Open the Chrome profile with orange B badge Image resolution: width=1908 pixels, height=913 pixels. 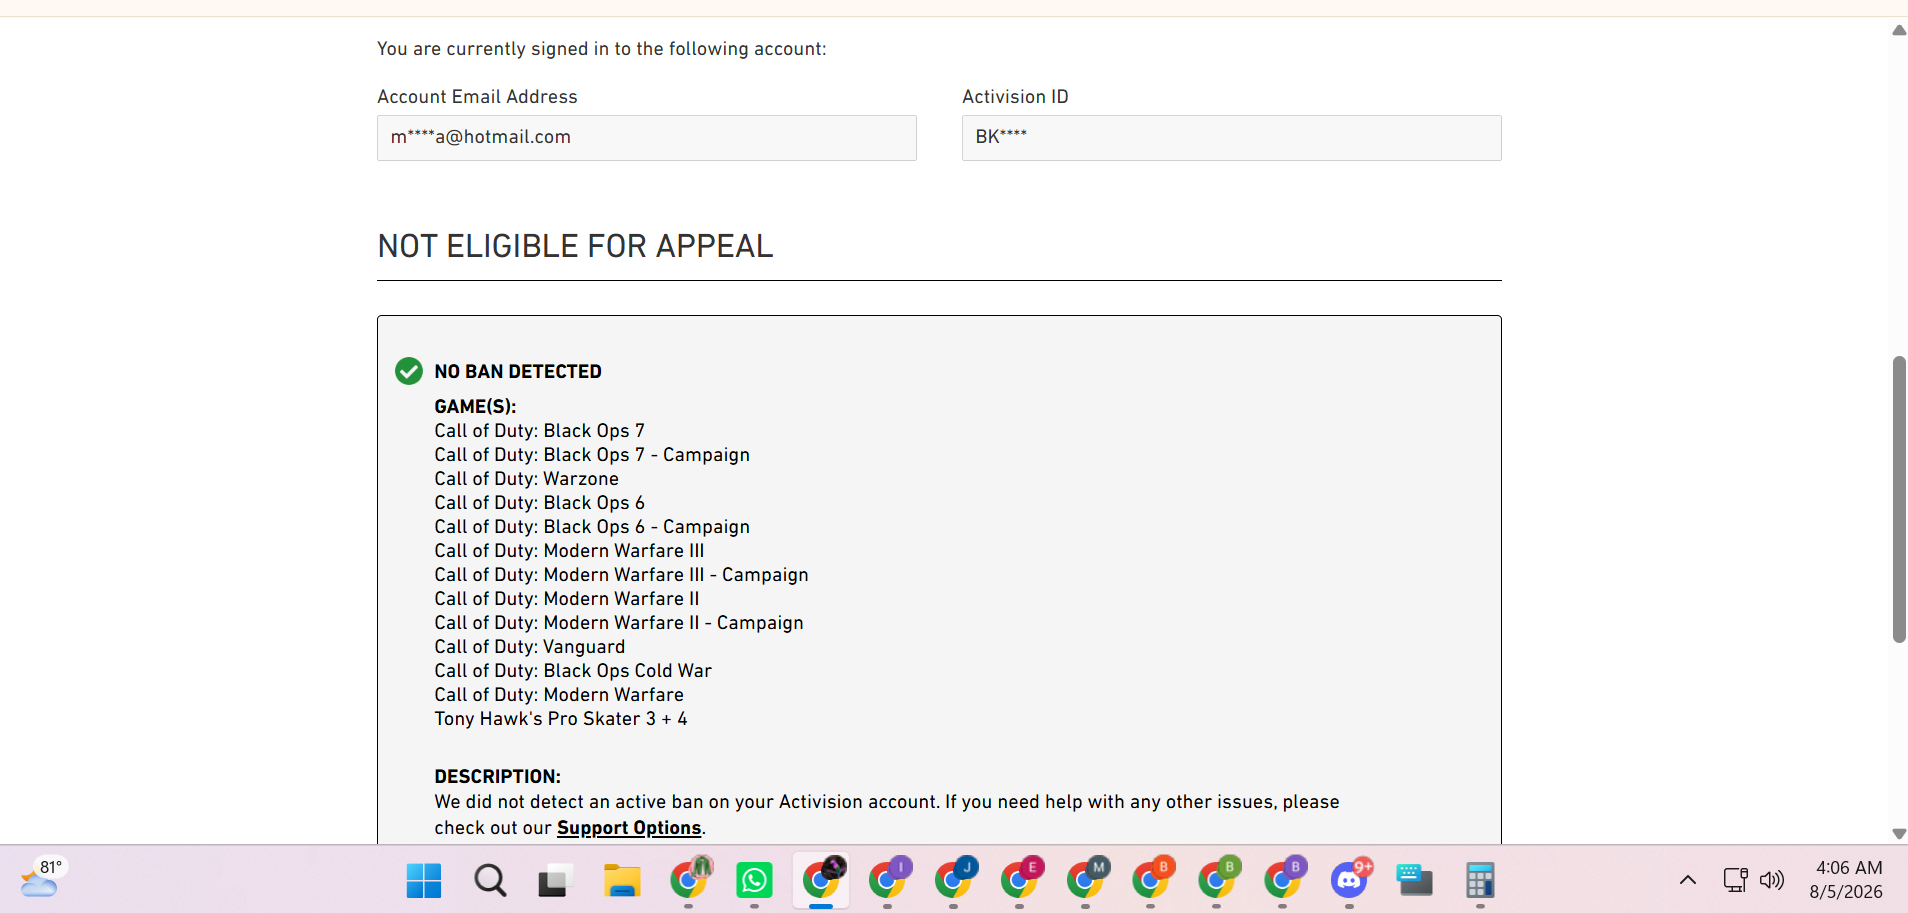(x=1151, y=881)
